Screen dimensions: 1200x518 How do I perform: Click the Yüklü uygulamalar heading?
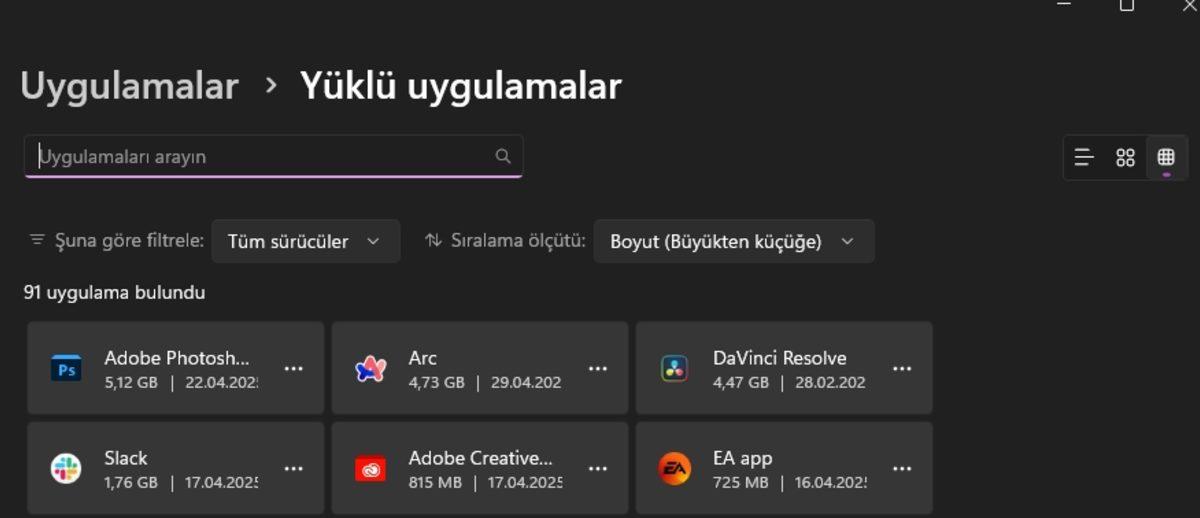461,86
